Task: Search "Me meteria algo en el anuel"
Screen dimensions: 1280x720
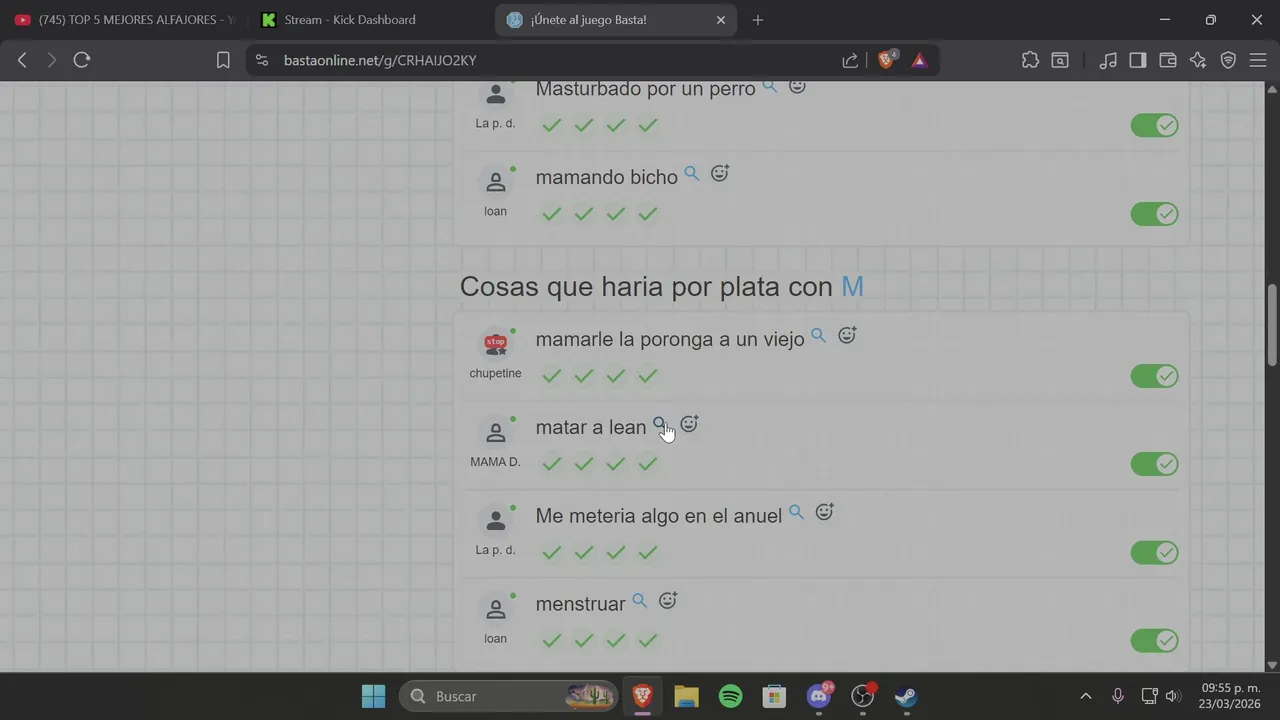Action: [x=796, y=512]
